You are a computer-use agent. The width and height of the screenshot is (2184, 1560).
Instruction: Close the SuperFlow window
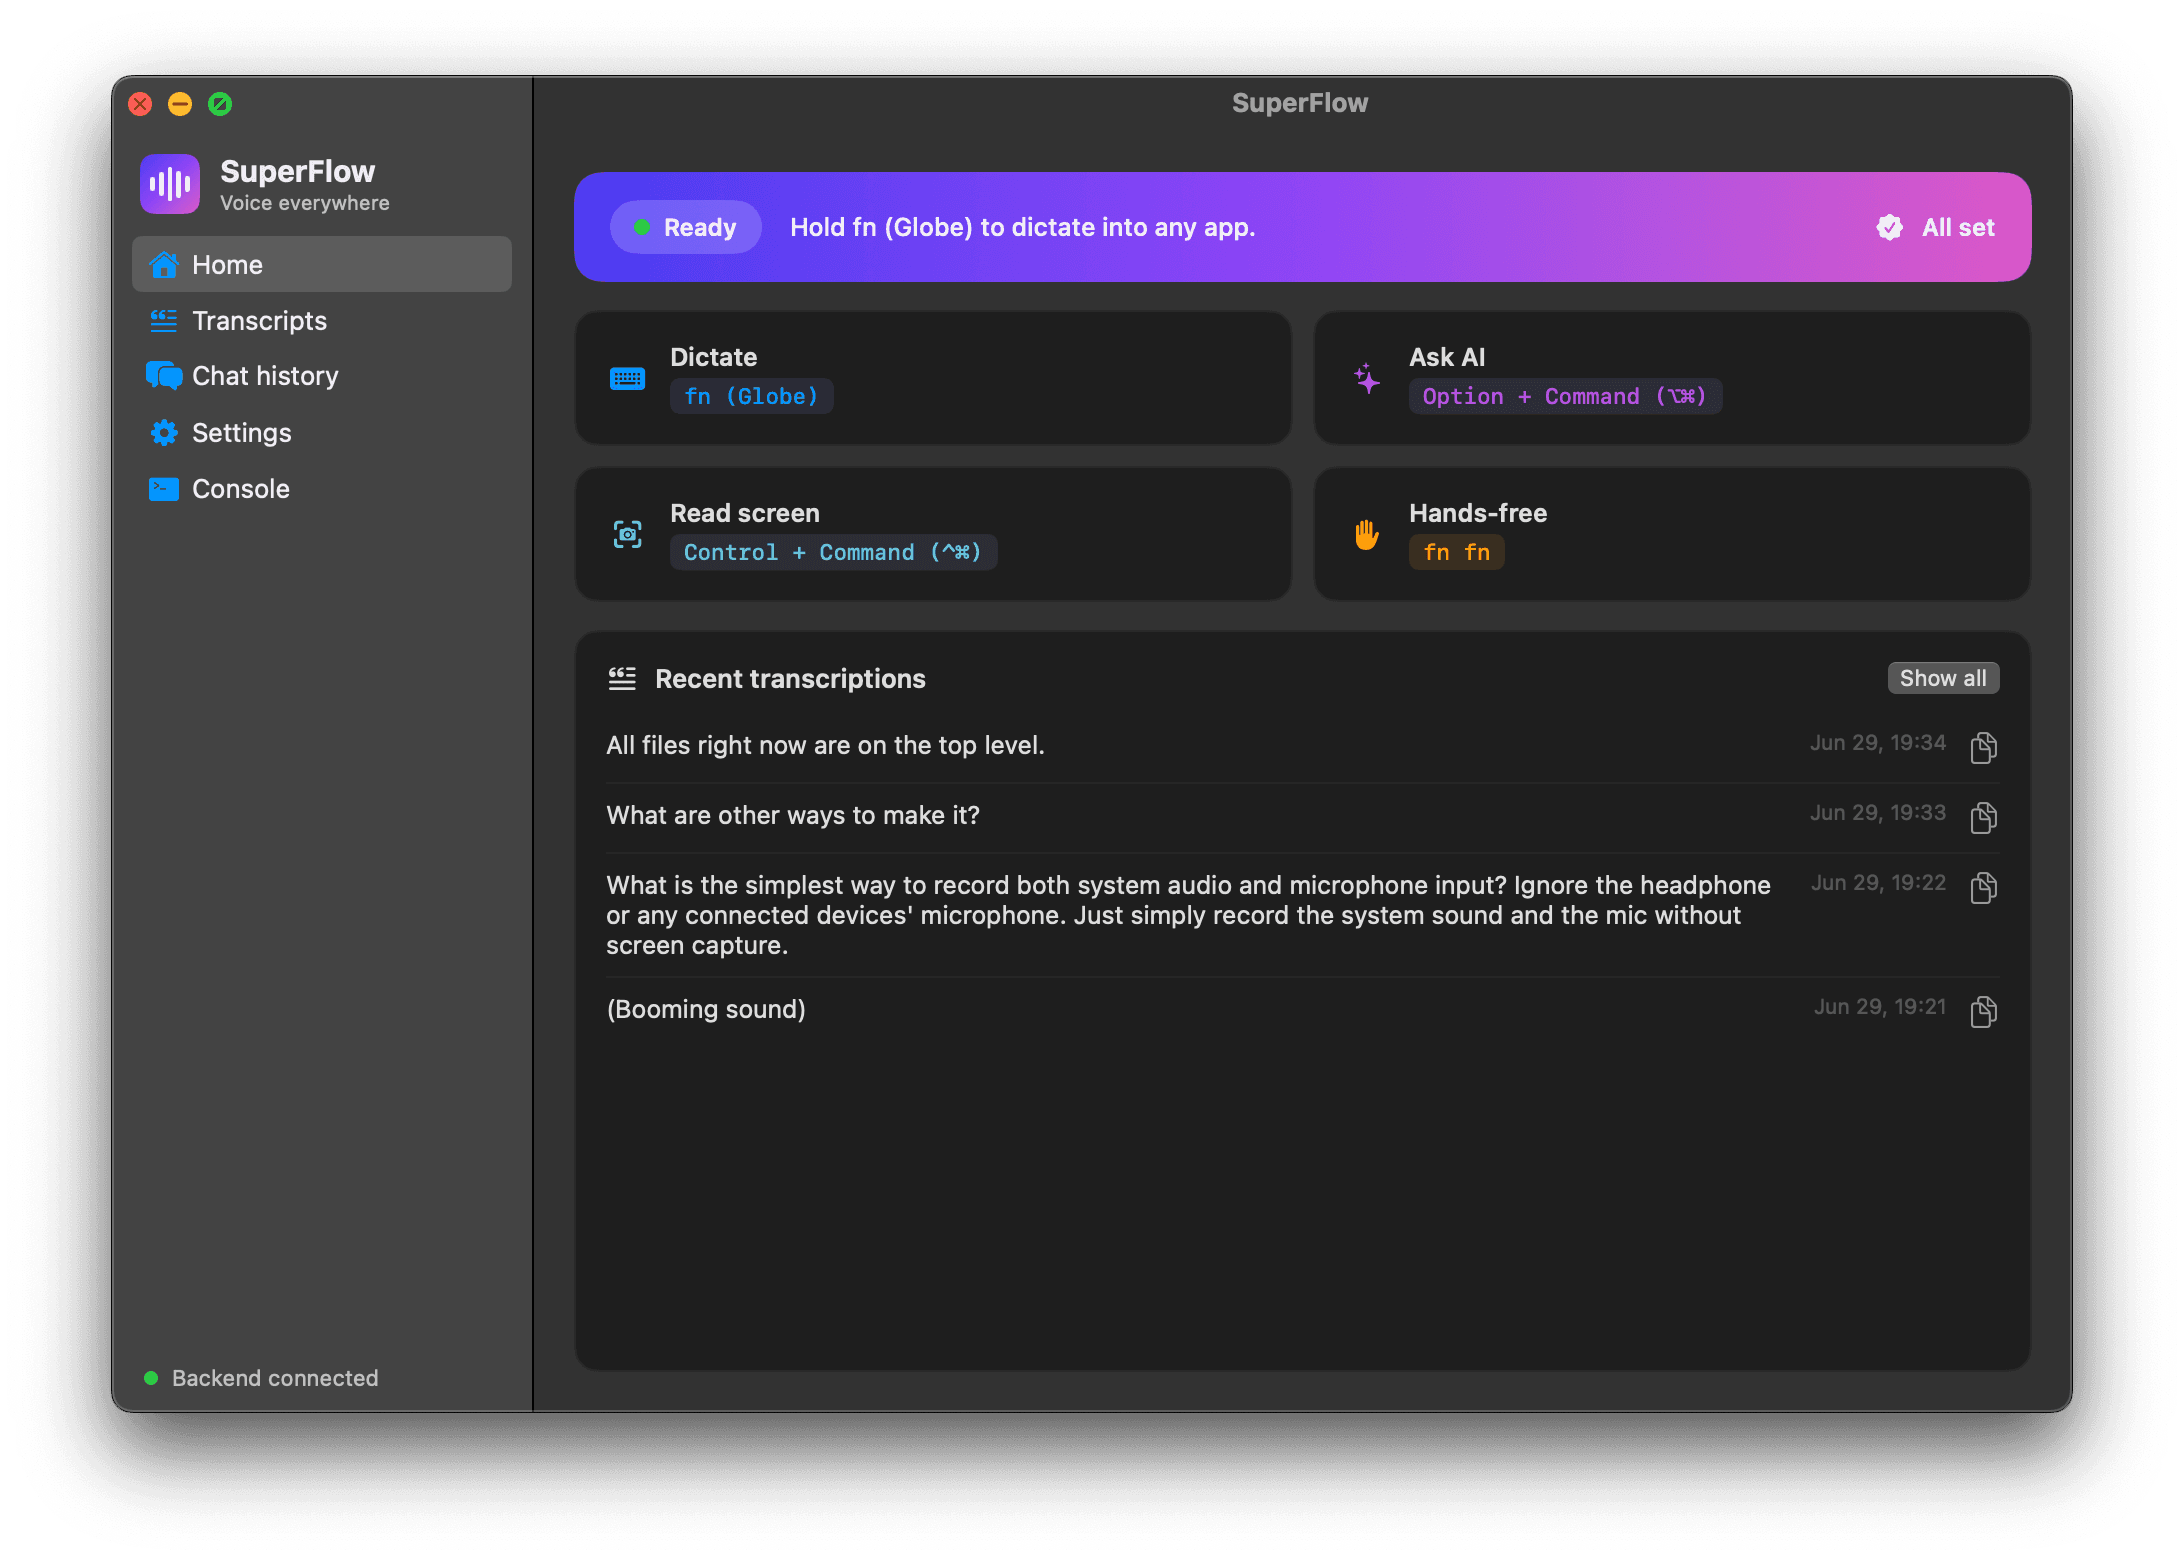141,104
